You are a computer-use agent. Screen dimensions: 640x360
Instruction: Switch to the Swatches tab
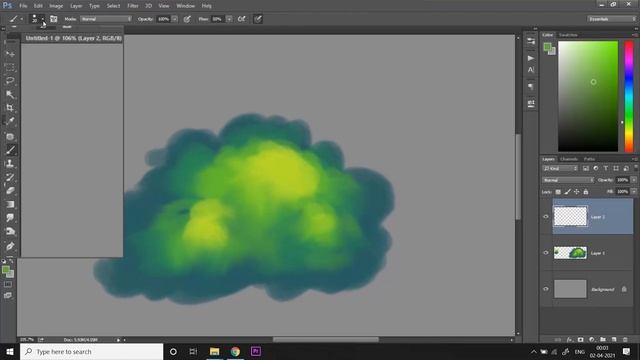tap(568, 35)
